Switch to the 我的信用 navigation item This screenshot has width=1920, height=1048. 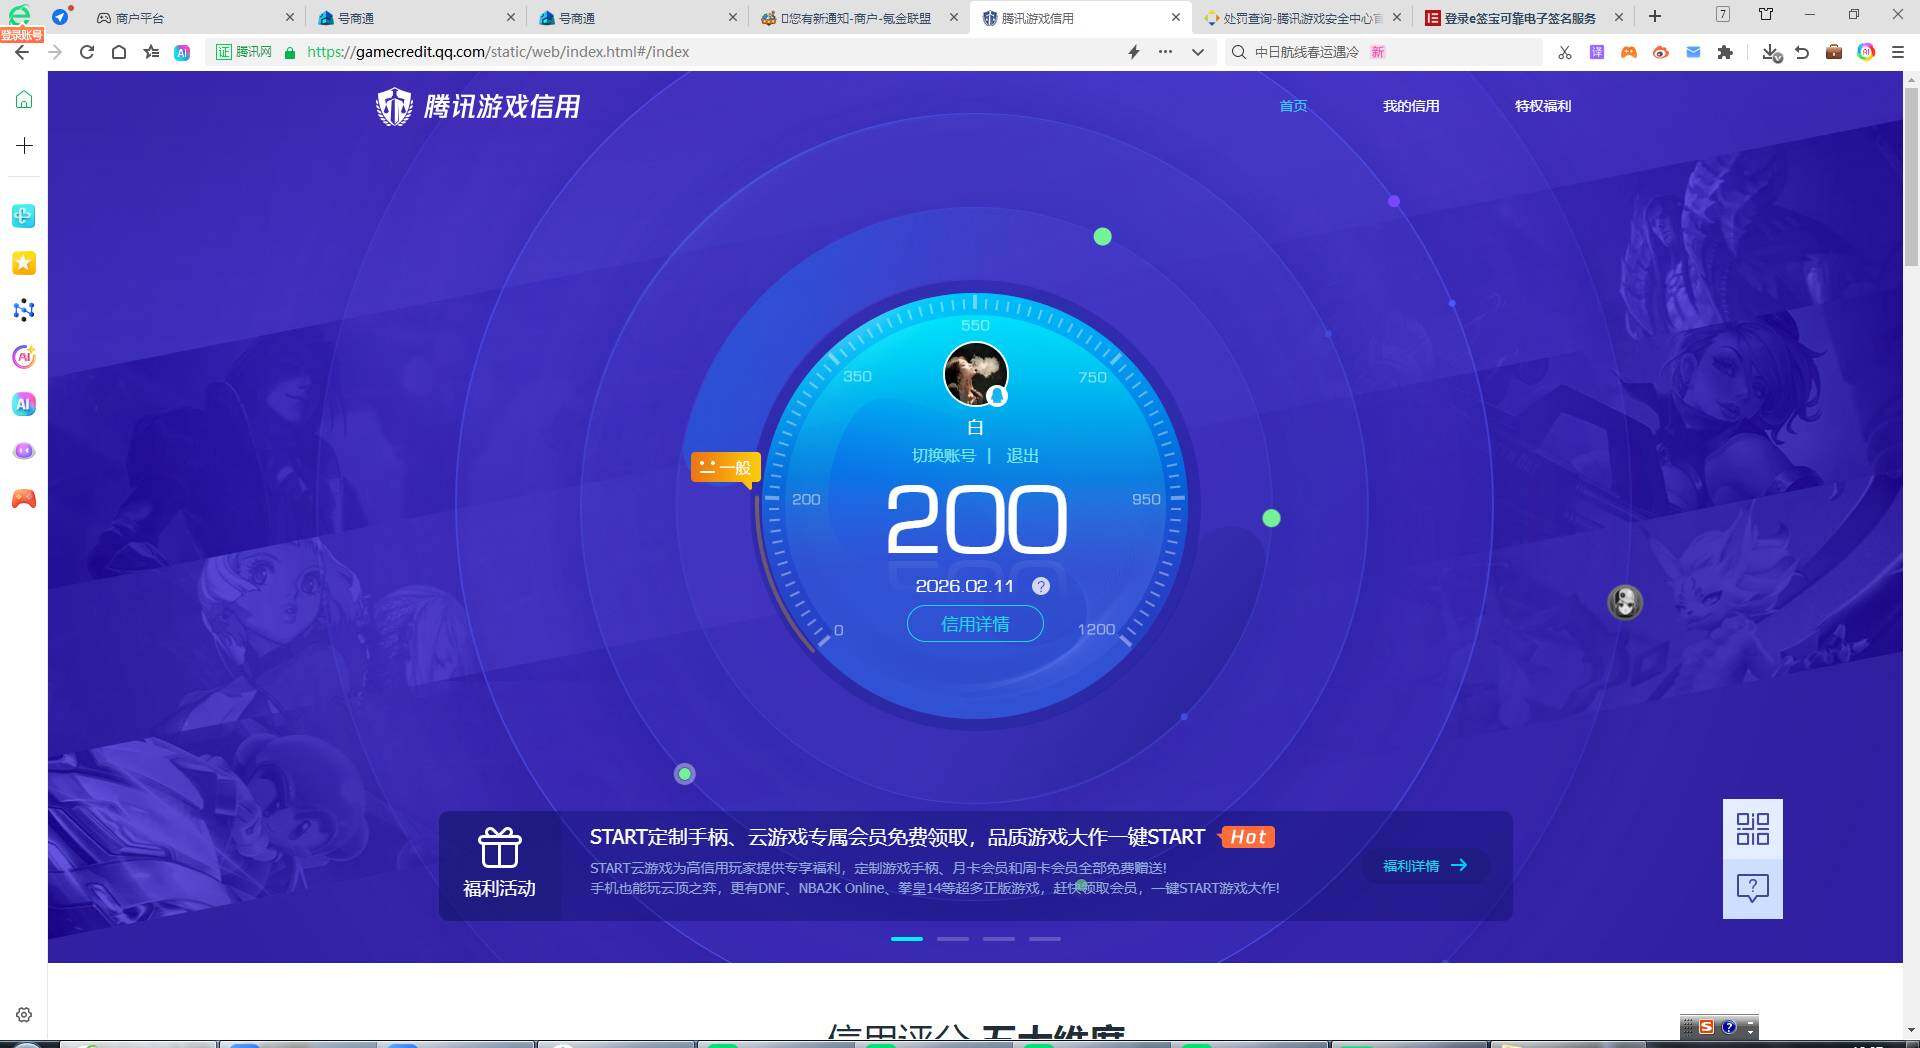click(x=1411, y=106)
